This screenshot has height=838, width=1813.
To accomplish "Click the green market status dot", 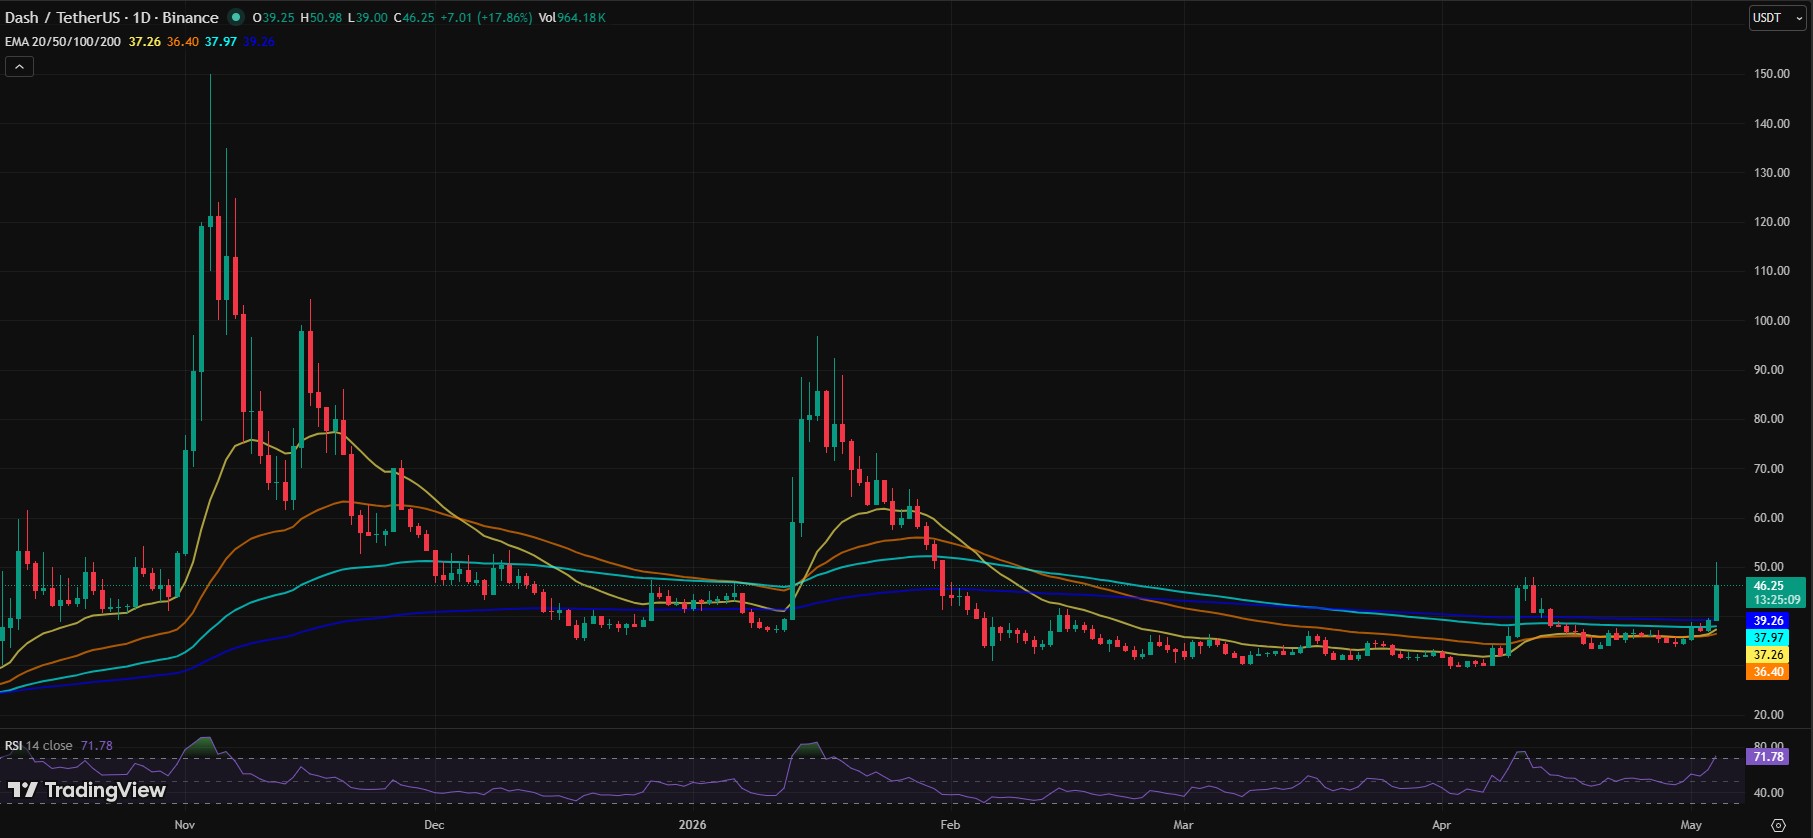I will 236,17.
